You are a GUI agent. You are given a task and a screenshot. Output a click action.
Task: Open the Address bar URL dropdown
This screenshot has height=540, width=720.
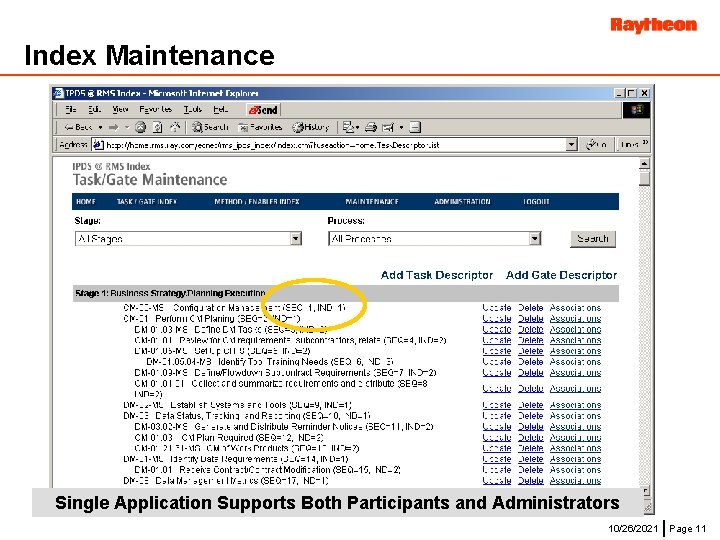click(x=571, y=145)
